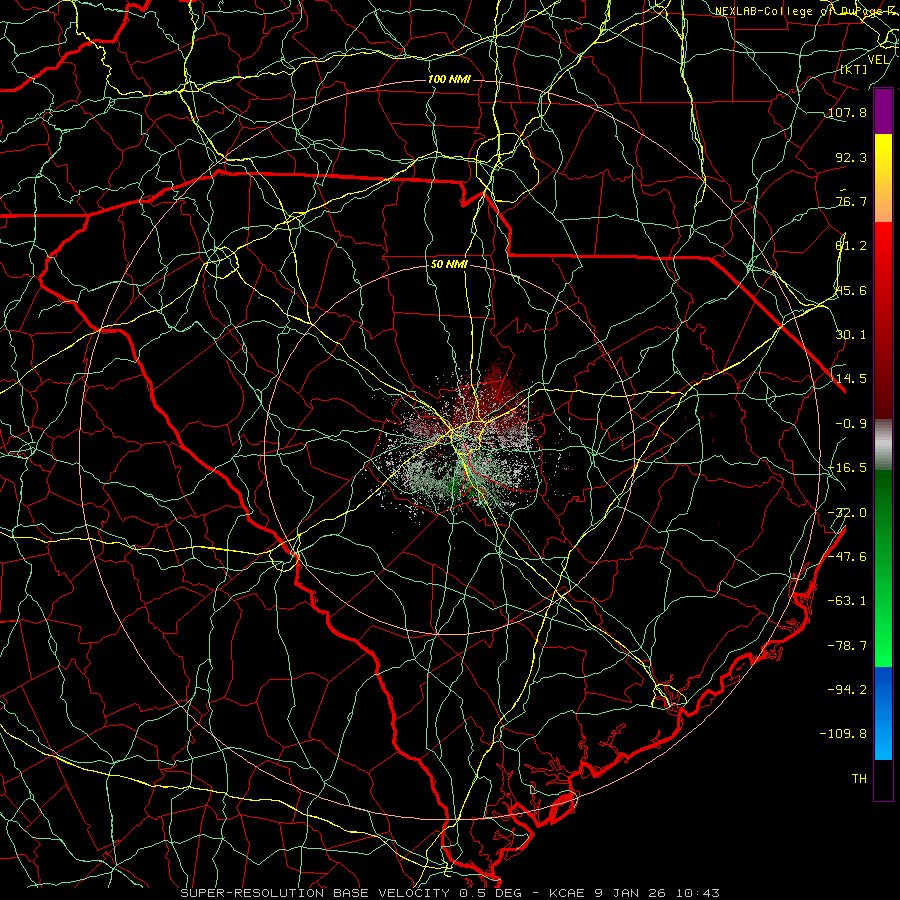Click the -94.2 value on the velocity scale
The width and height of the screenshot is (900, 900).
pyautogui.click(x=847, y=690)
